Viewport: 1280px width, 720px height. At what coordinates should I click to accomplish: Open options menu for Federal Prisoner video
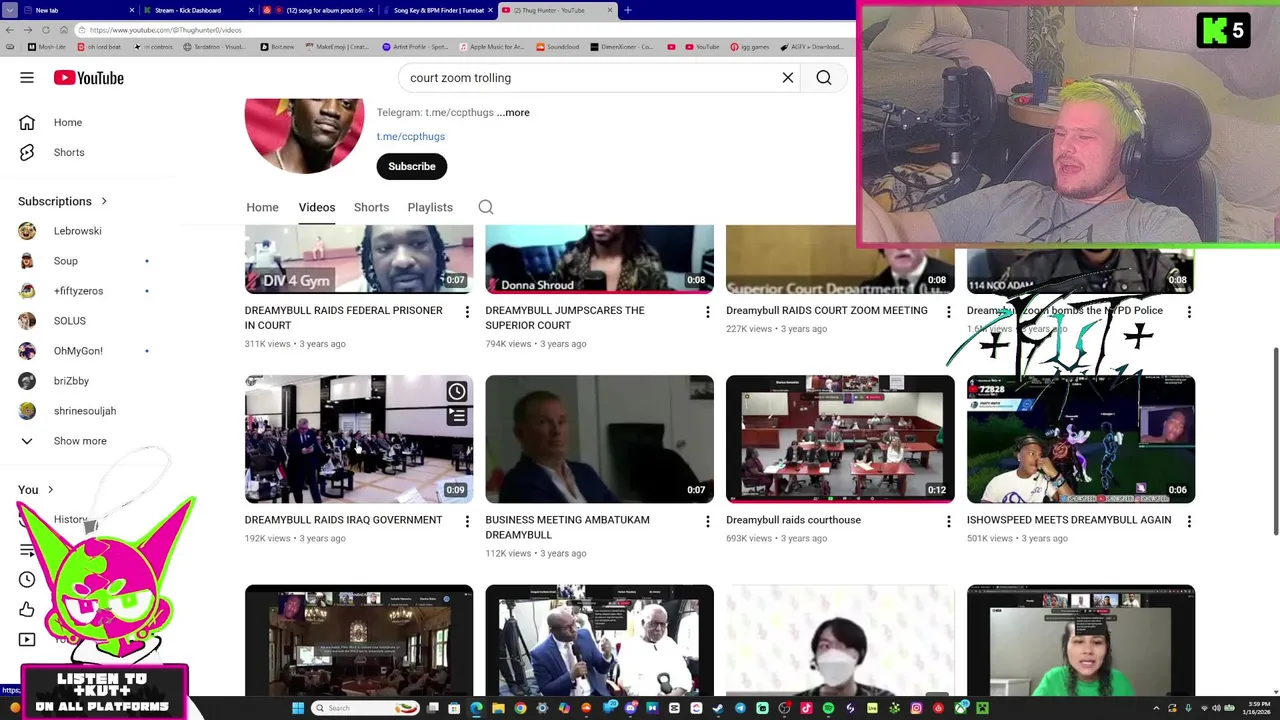pyautogui.click(x=467, y=312)
